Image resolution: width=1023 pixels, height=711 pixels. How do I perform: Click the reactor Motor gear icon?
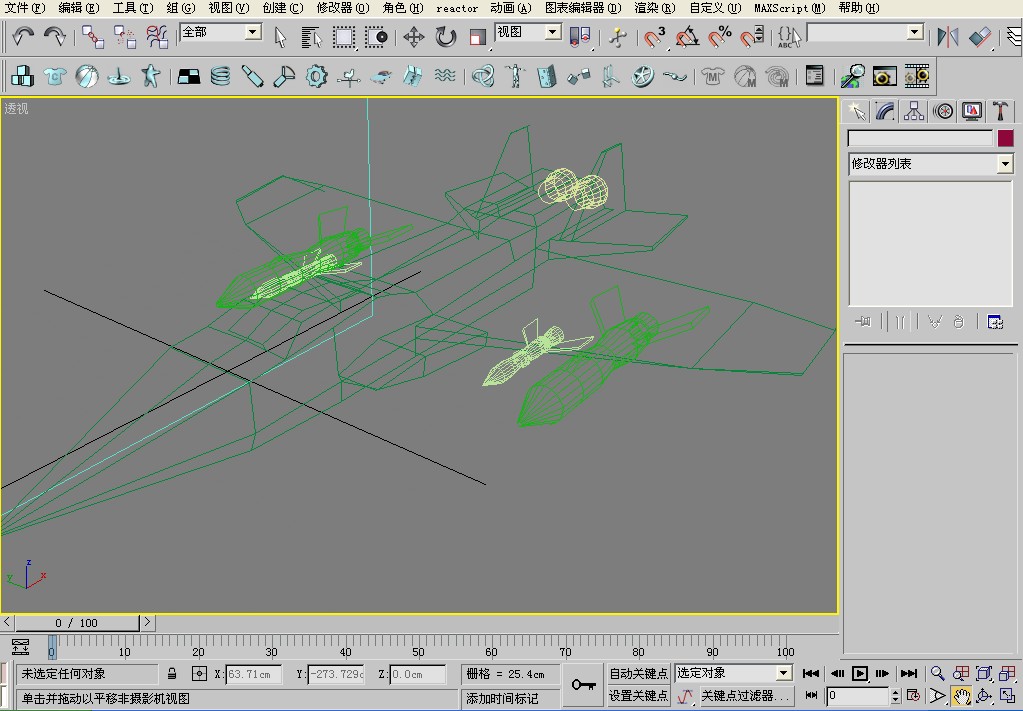click(x=316, y=76)
